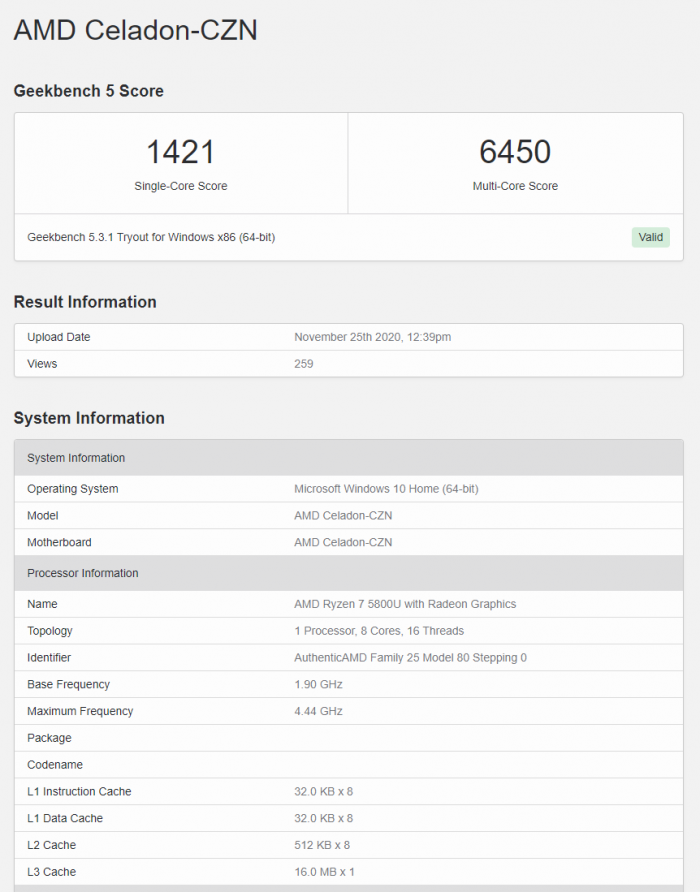Image resolution: width=700 pixels, height=892 pixels.
Task: Click the Geekbench 5.3.1 Tryout version text
Action: [x=151, y=237]
